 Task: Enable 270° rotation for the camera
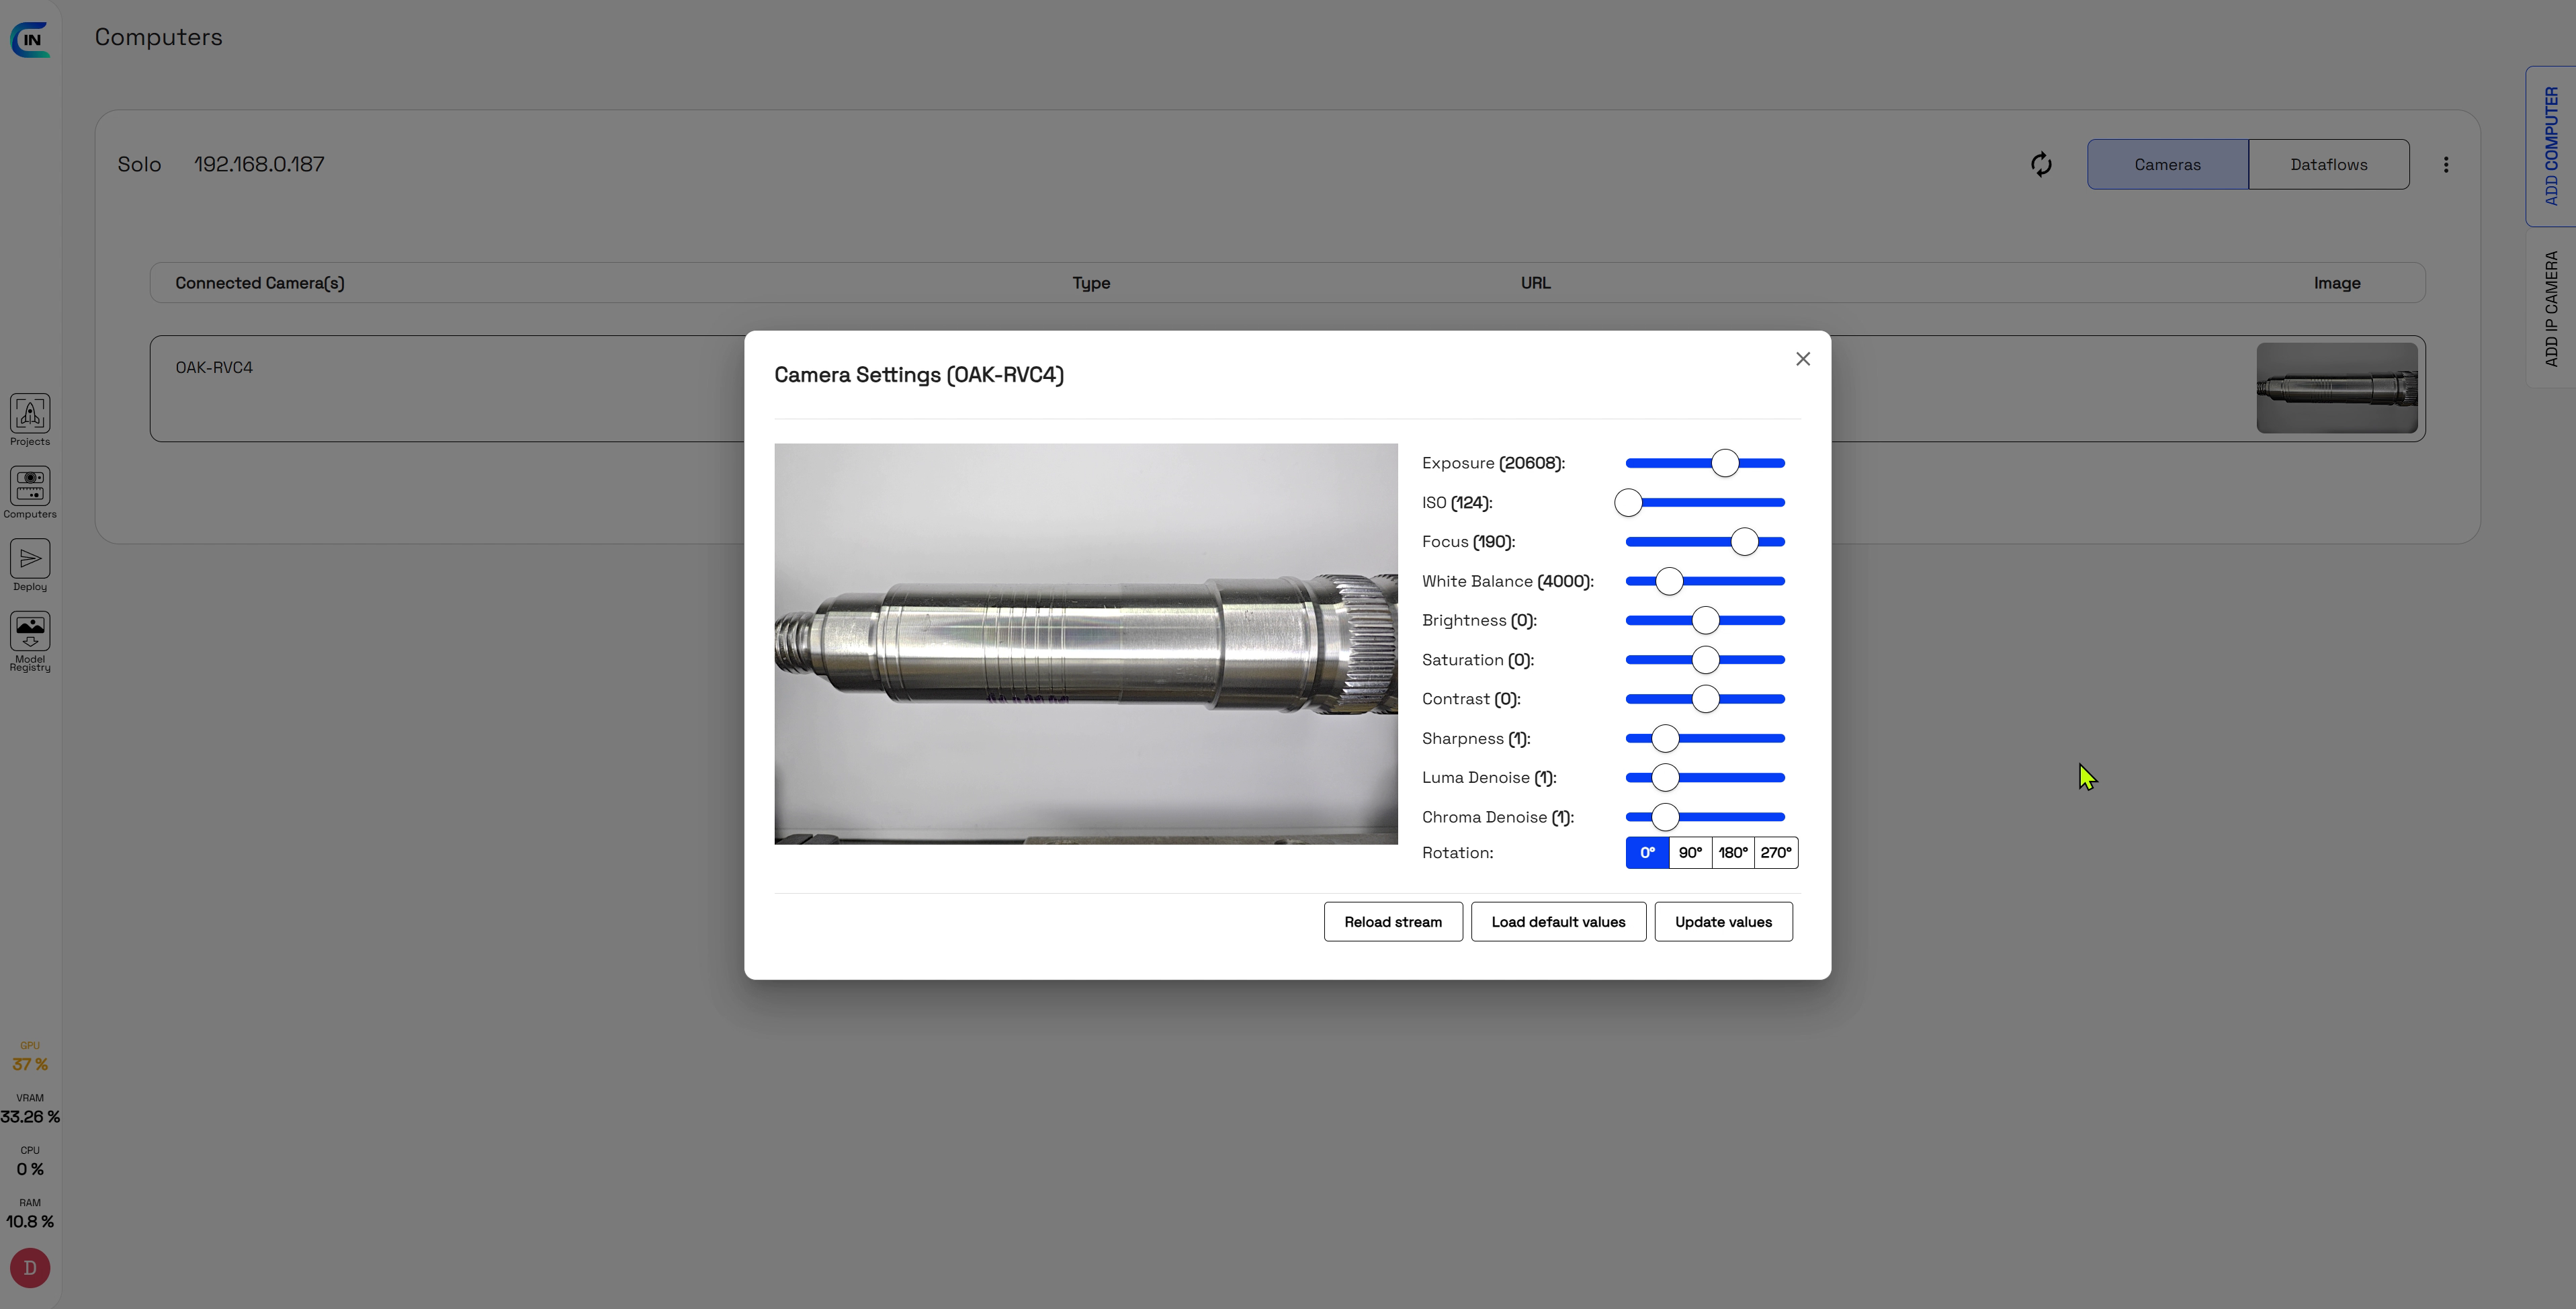[1776, 852]
